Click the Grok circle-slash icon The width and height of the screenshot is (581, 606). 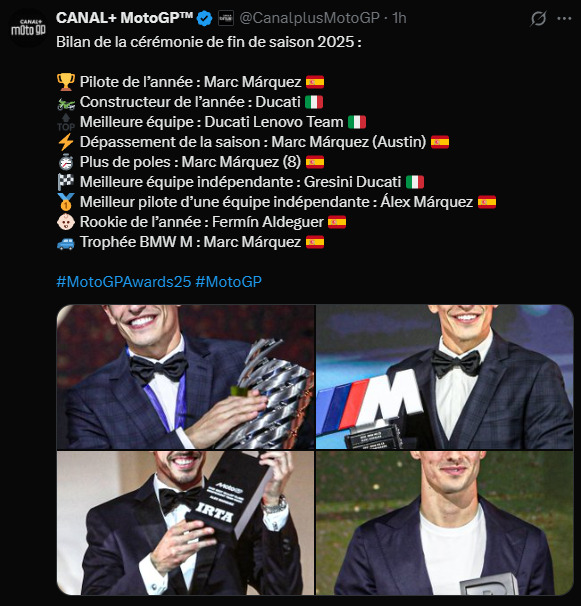click(538, 18)
